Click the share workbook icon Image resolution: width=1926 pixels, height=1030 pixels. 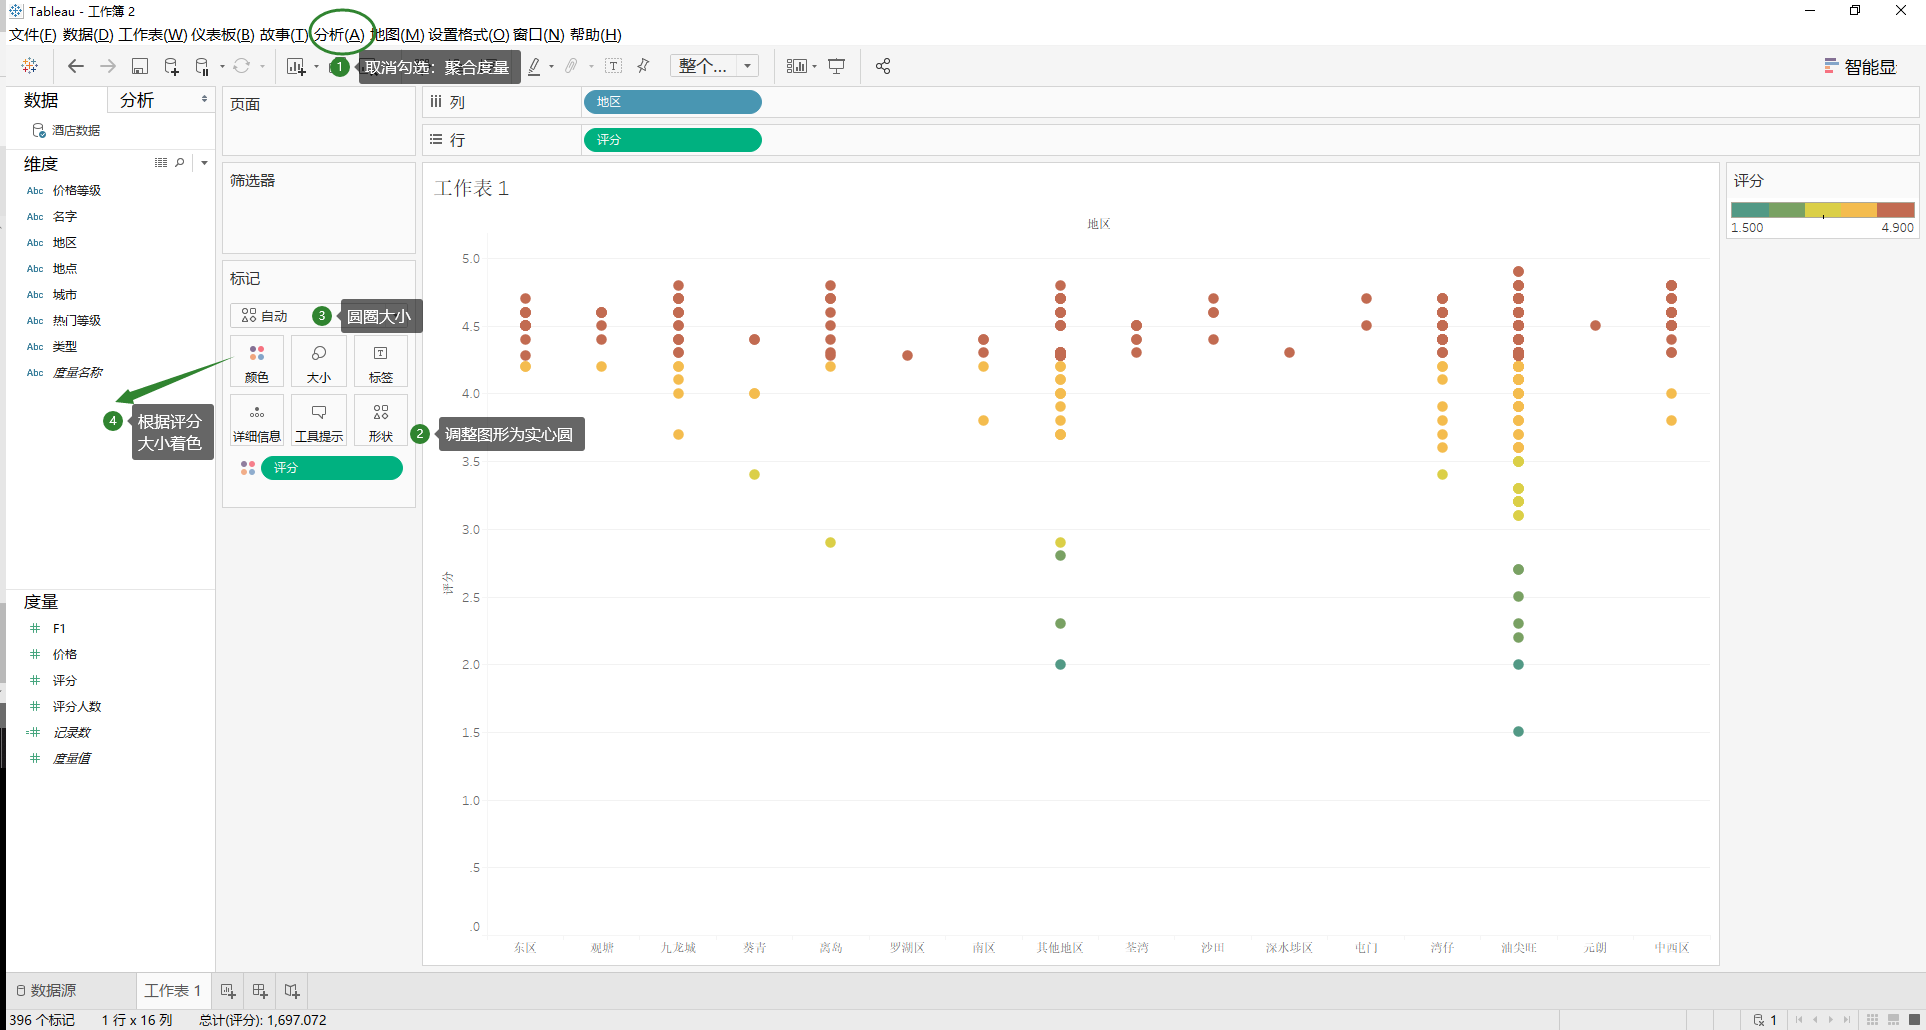[883, 66]
